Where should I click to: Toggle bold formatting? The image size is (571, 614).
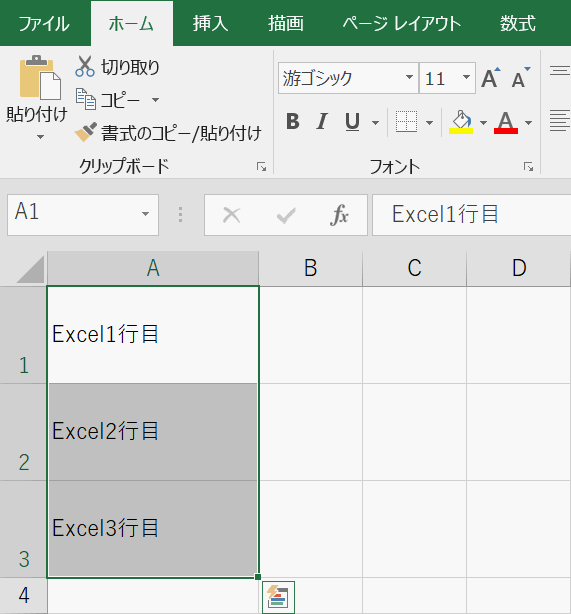(293, 121)
